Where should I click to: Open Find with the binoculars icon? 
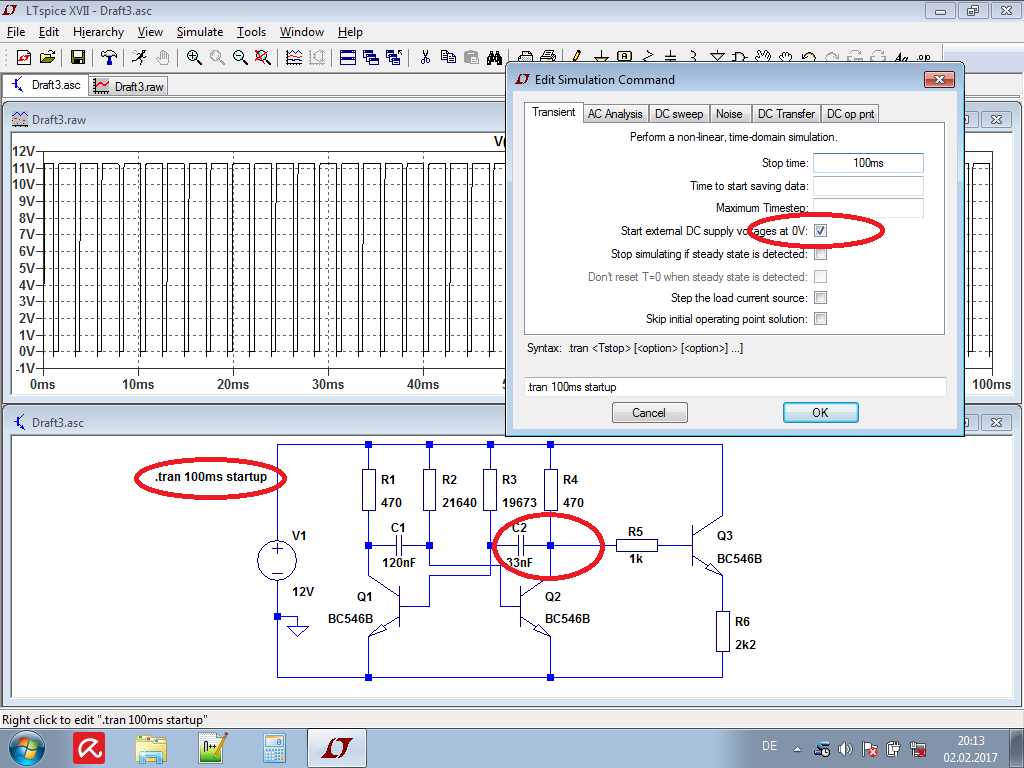point(494,57)
